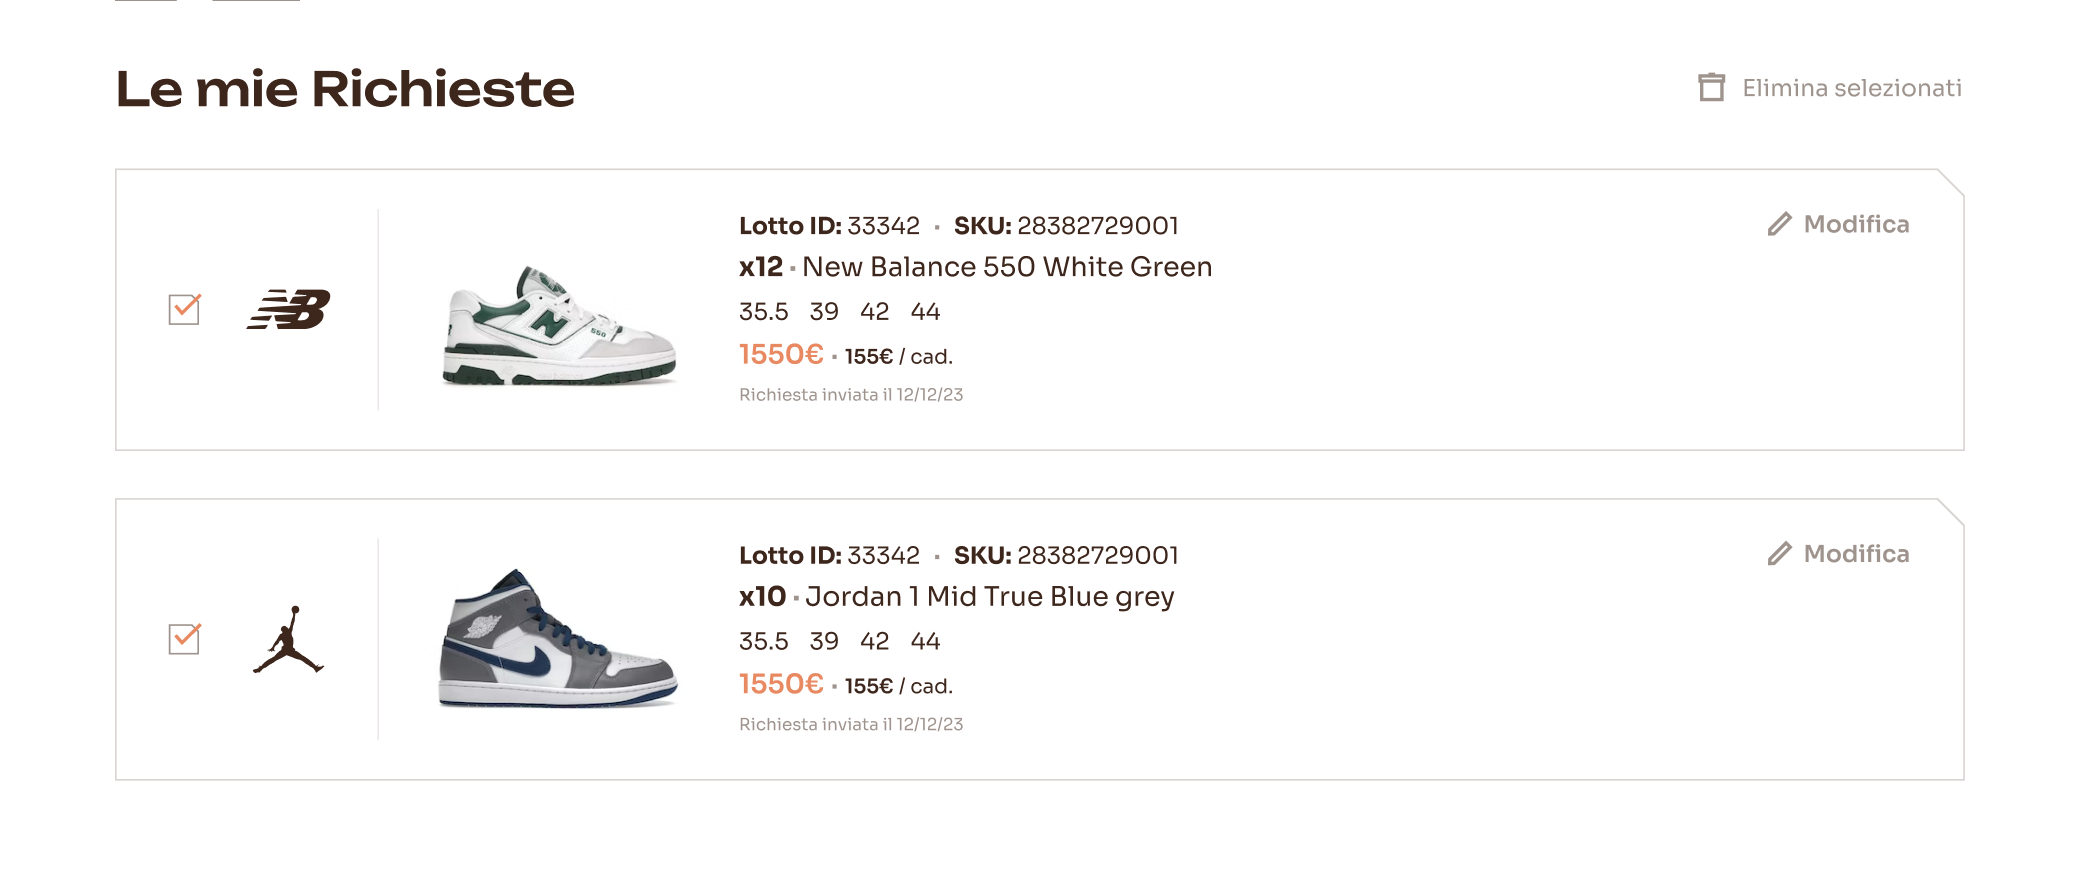Click the 1550€ price on New Balance
2086x896 pixels.
pos(780,355)
